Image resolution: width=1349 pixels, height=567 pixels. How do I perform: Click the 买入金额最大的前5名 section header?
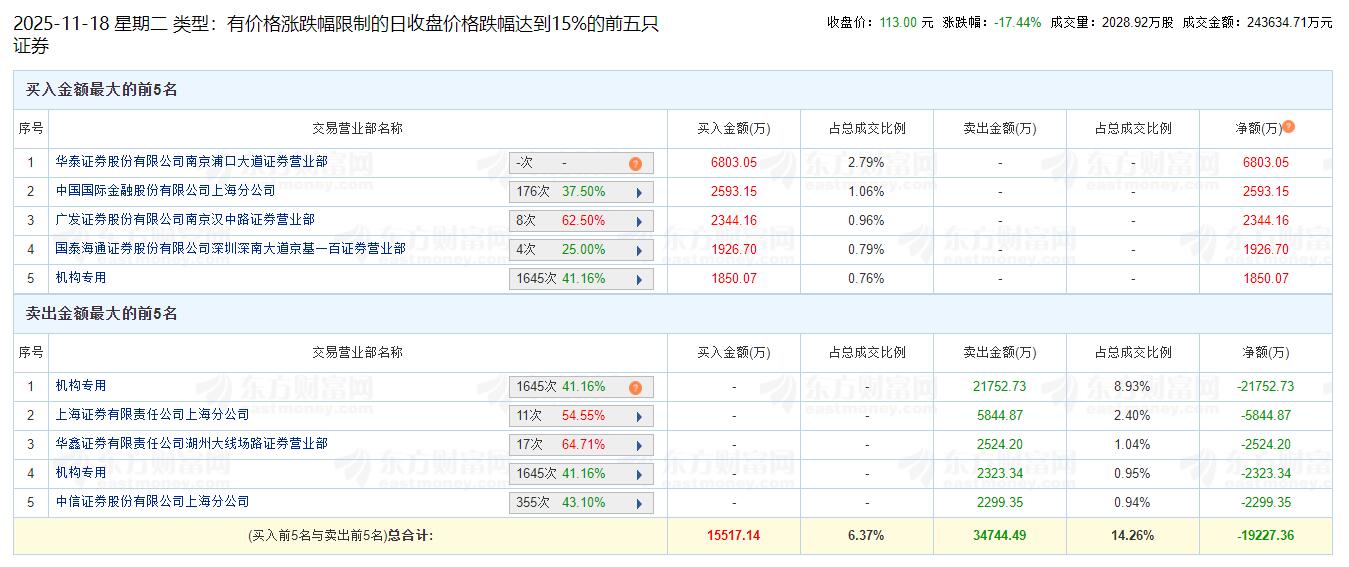click(101, 90)
